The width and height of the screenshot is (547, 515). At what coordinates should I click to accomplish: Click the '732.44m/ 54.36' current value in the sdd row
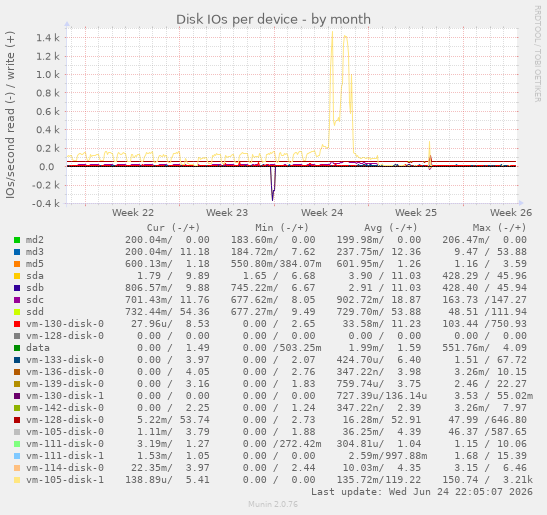167,312
